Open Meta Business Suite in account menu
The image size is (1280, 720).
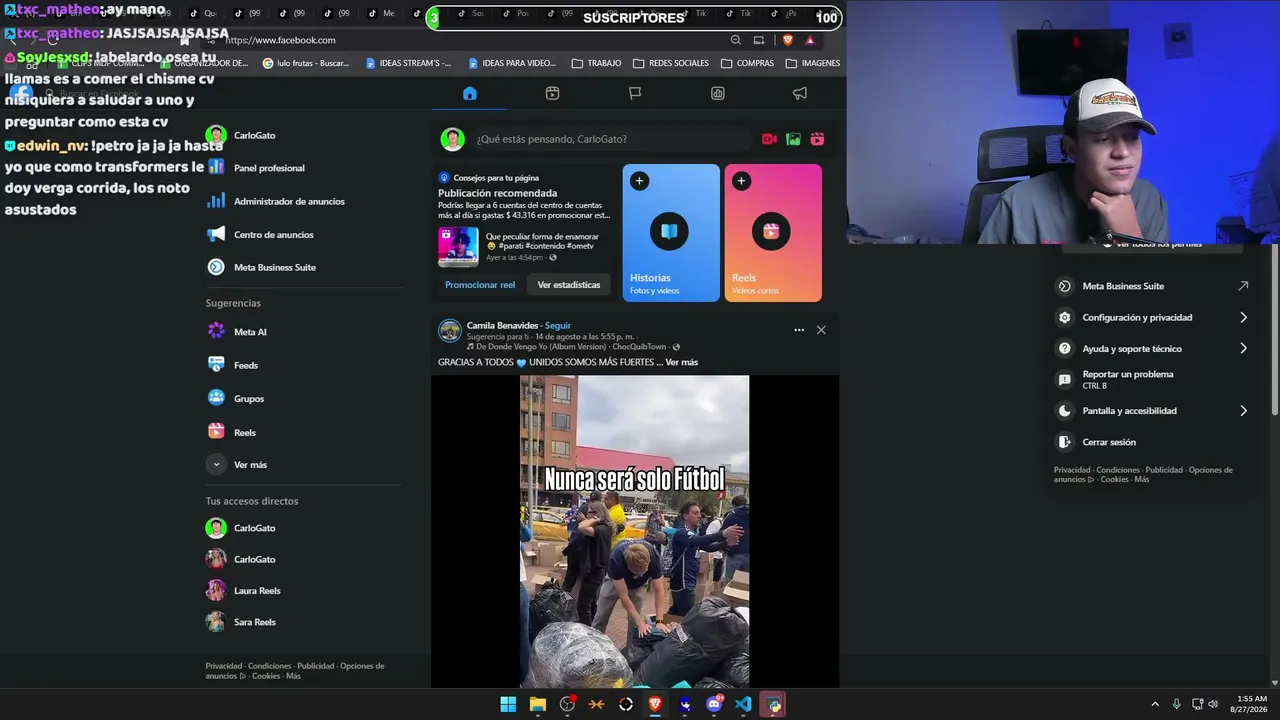coord(1152,286)
